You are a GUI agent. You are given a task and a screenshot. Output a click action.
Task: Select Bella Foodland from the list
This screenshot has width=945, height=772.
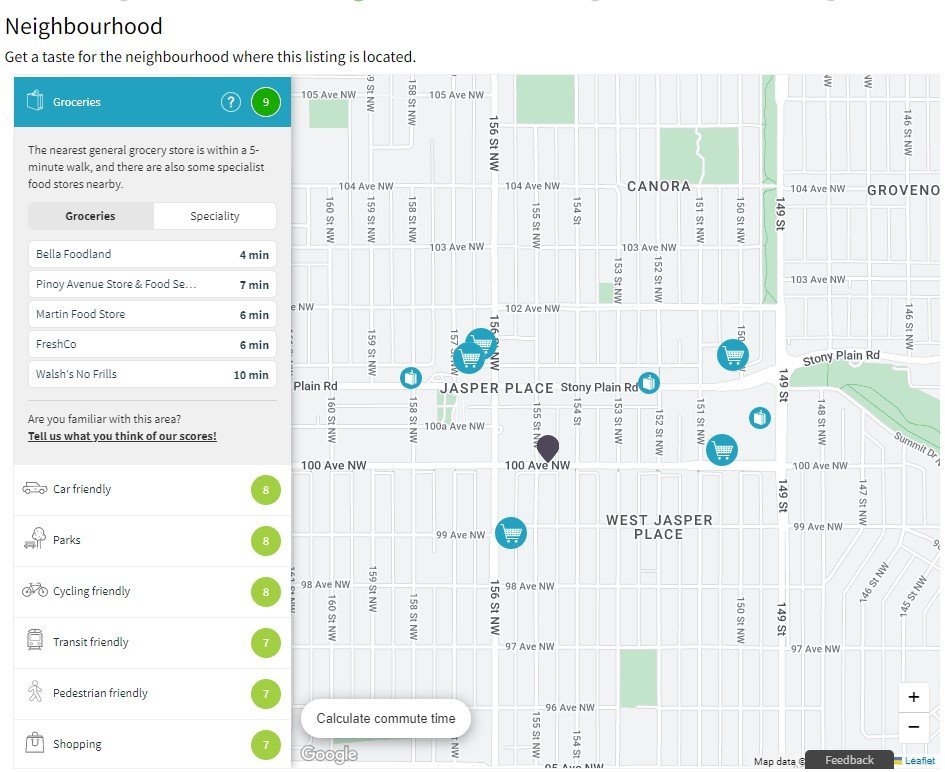(152, 254)
